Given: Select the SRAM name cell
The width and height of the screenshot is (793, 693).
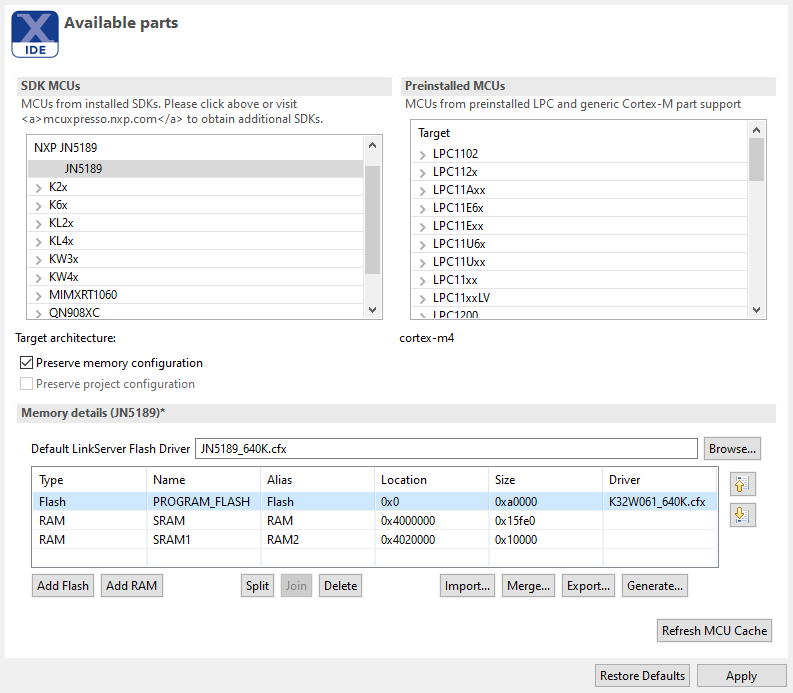Looking at the screenshot, I should 204,521.
